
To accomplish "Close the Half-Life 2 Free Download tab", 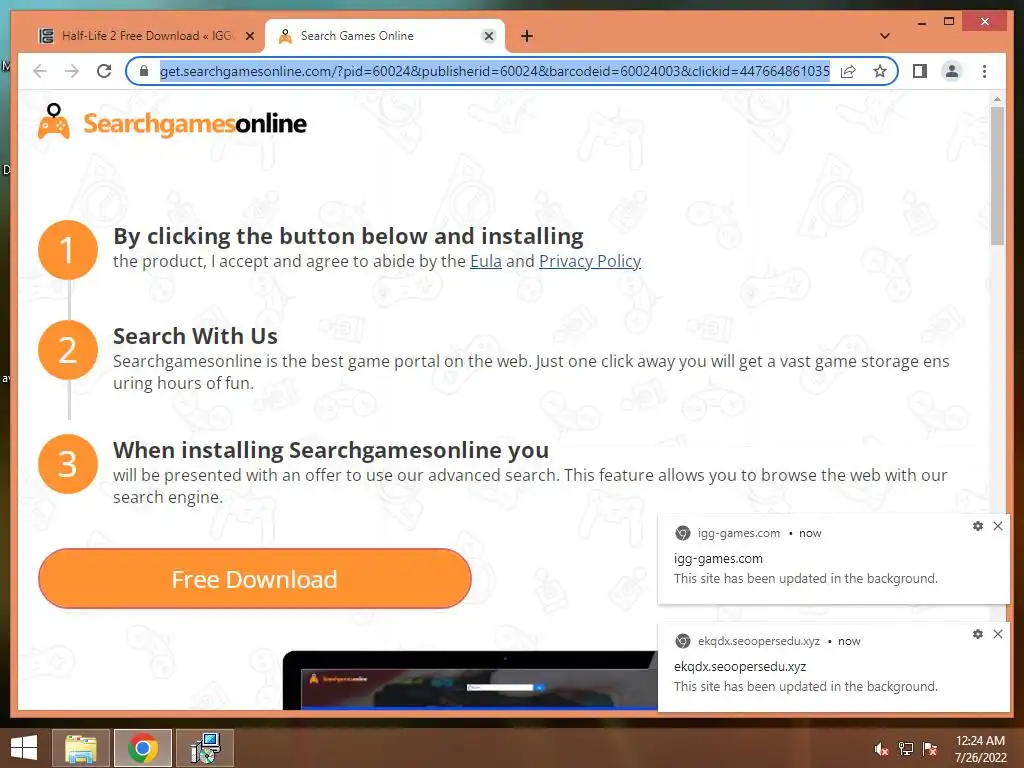I will tap(249, 36).
